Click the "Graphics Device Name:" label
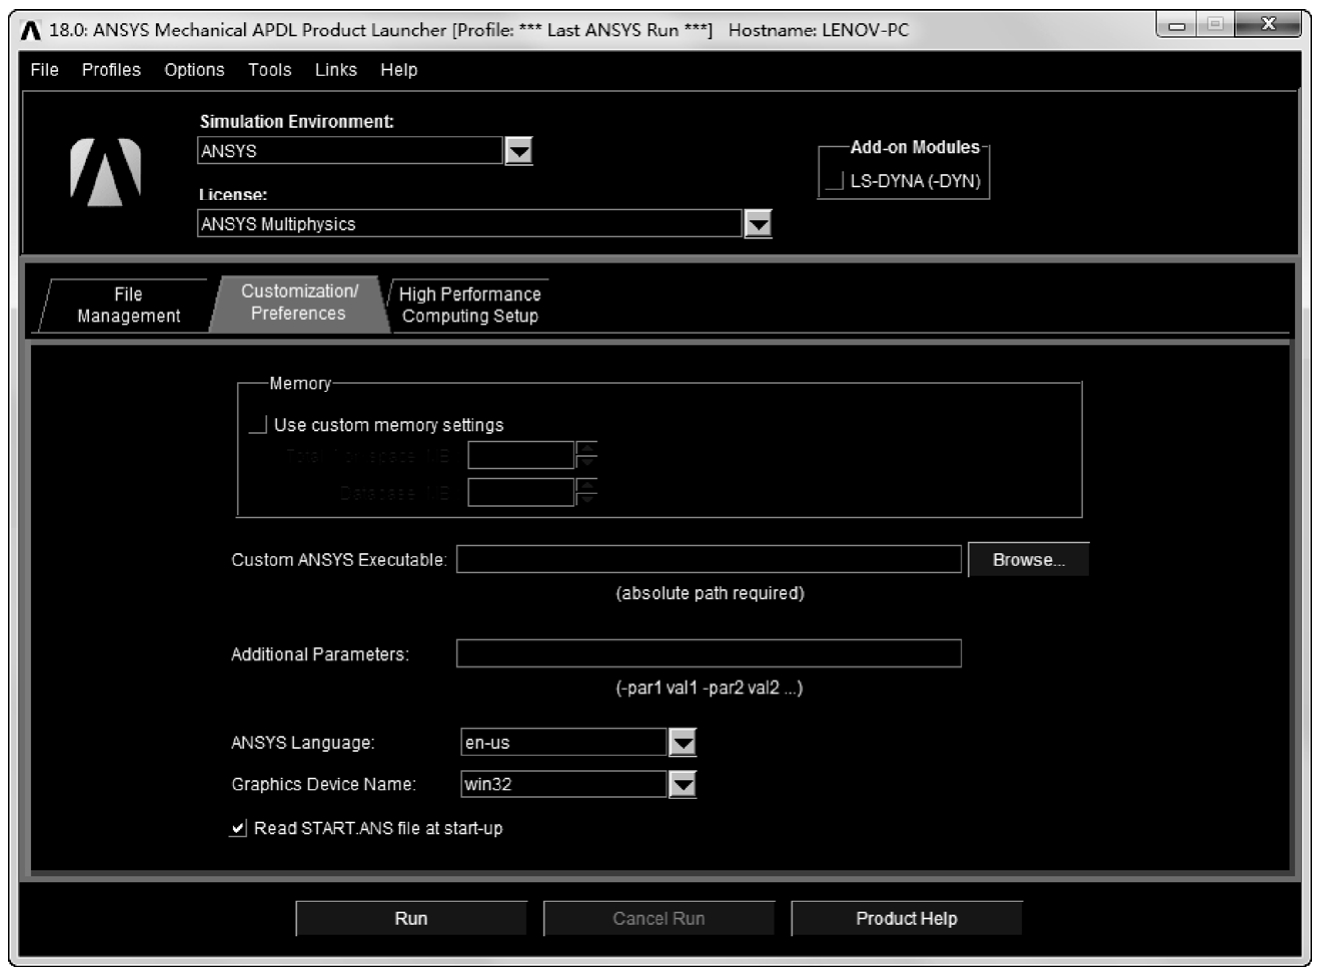This screenshot has width=1320, height=974. pos(323,785)
